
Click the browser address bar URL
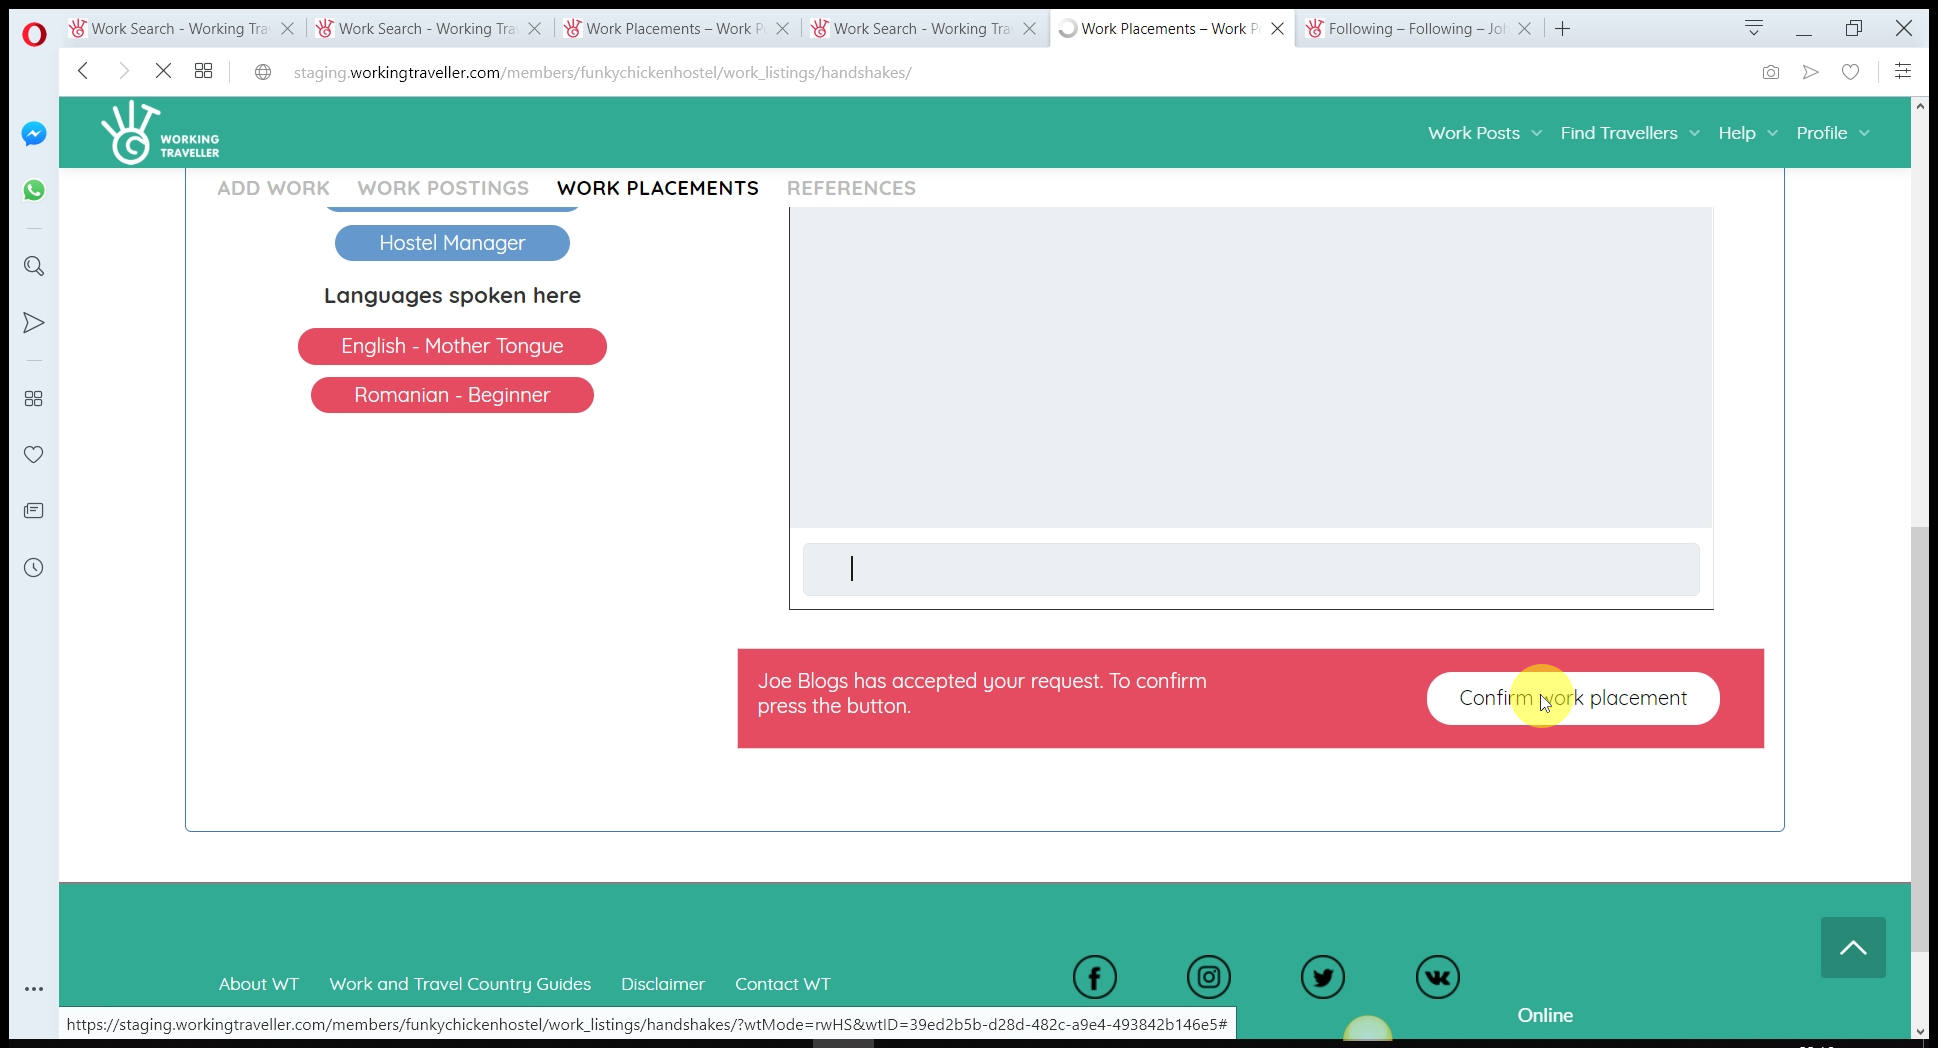click(x=602, y=72)
